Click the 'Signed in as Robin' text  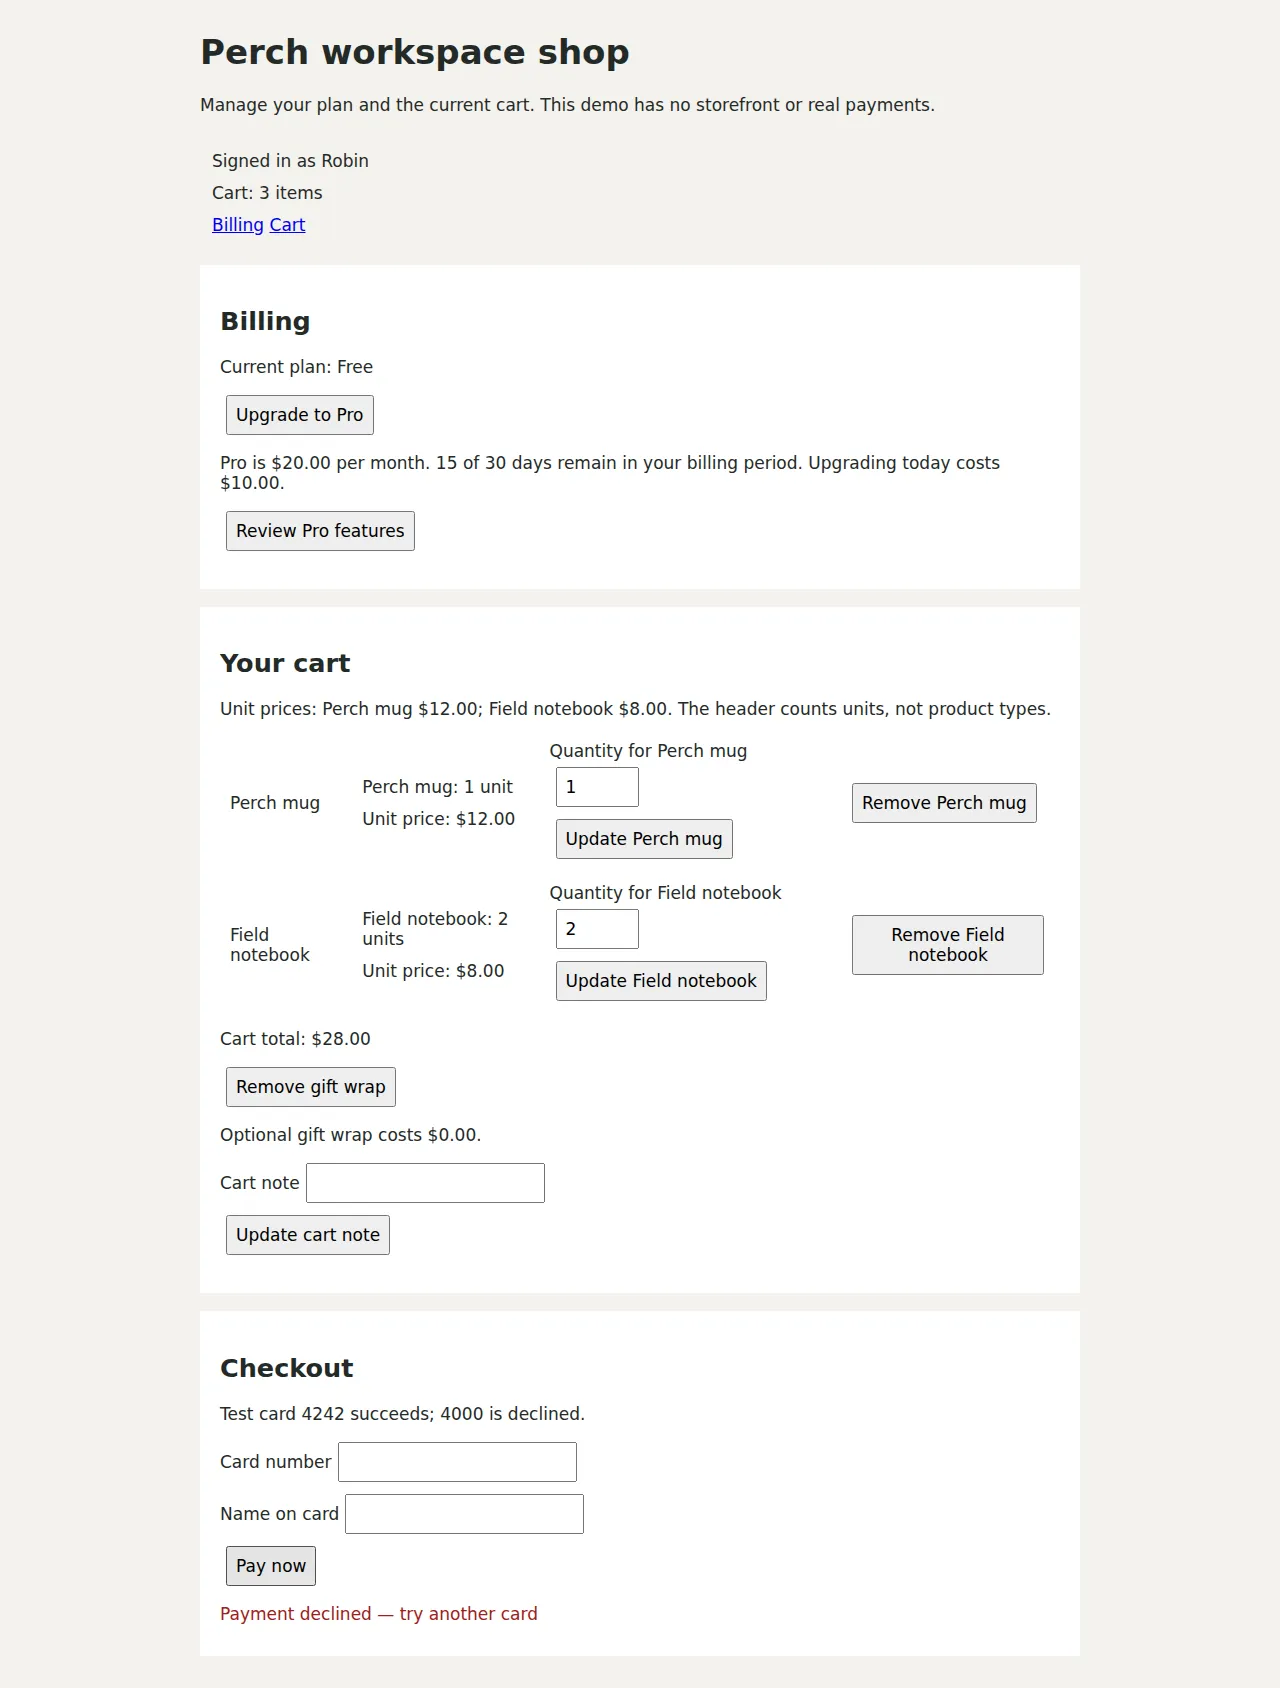290,161
